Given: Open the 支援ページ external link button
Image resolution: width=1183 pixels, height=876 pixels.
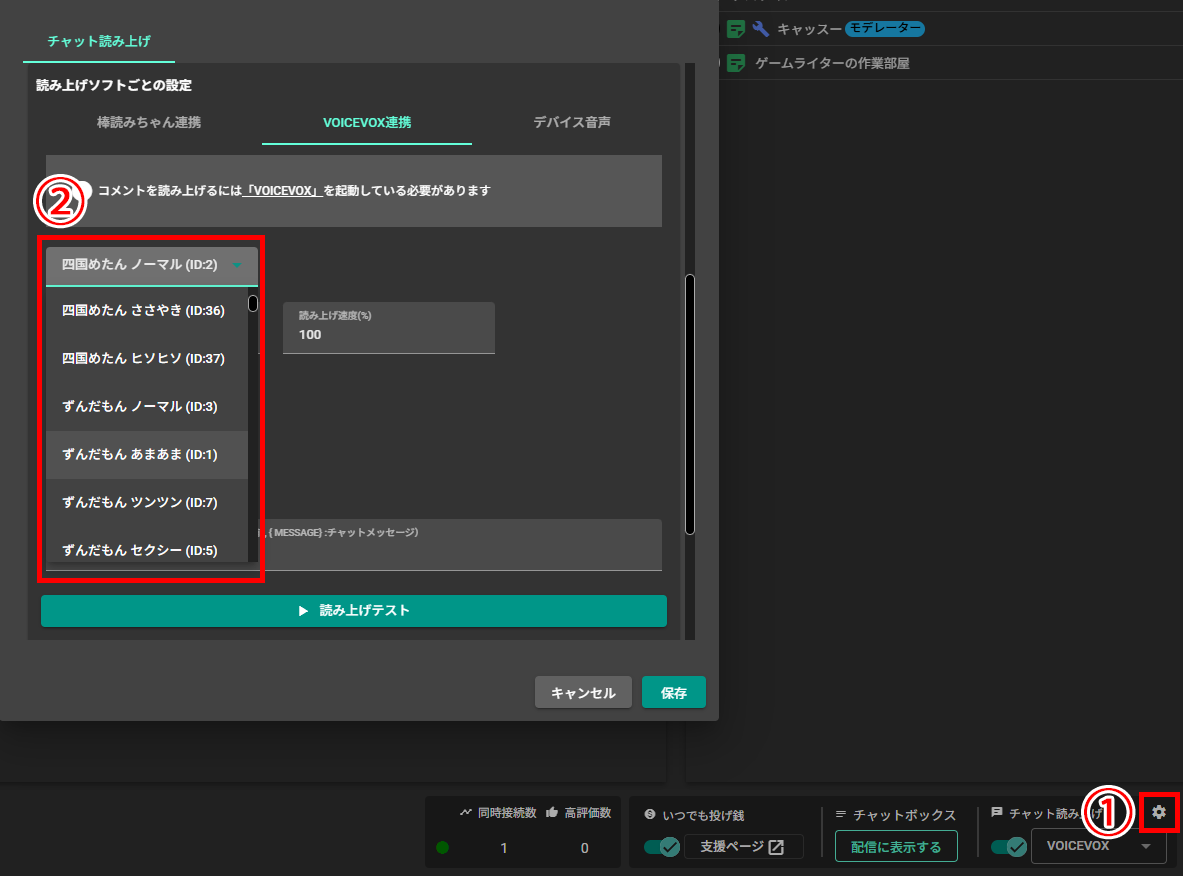Looking at the screenshot, I should [x=743, y=847].
